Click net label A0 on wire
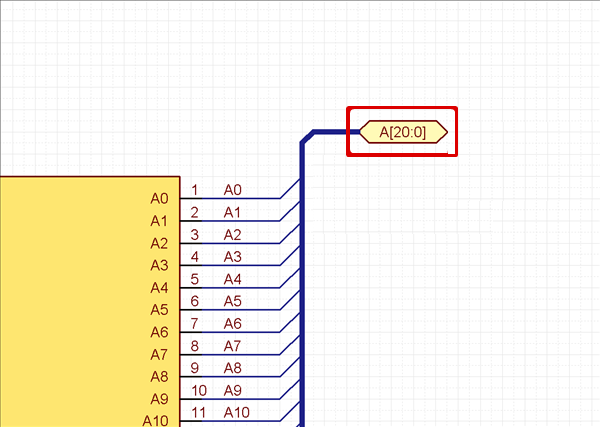Screen dimensions: 600x427 (233, 190)
